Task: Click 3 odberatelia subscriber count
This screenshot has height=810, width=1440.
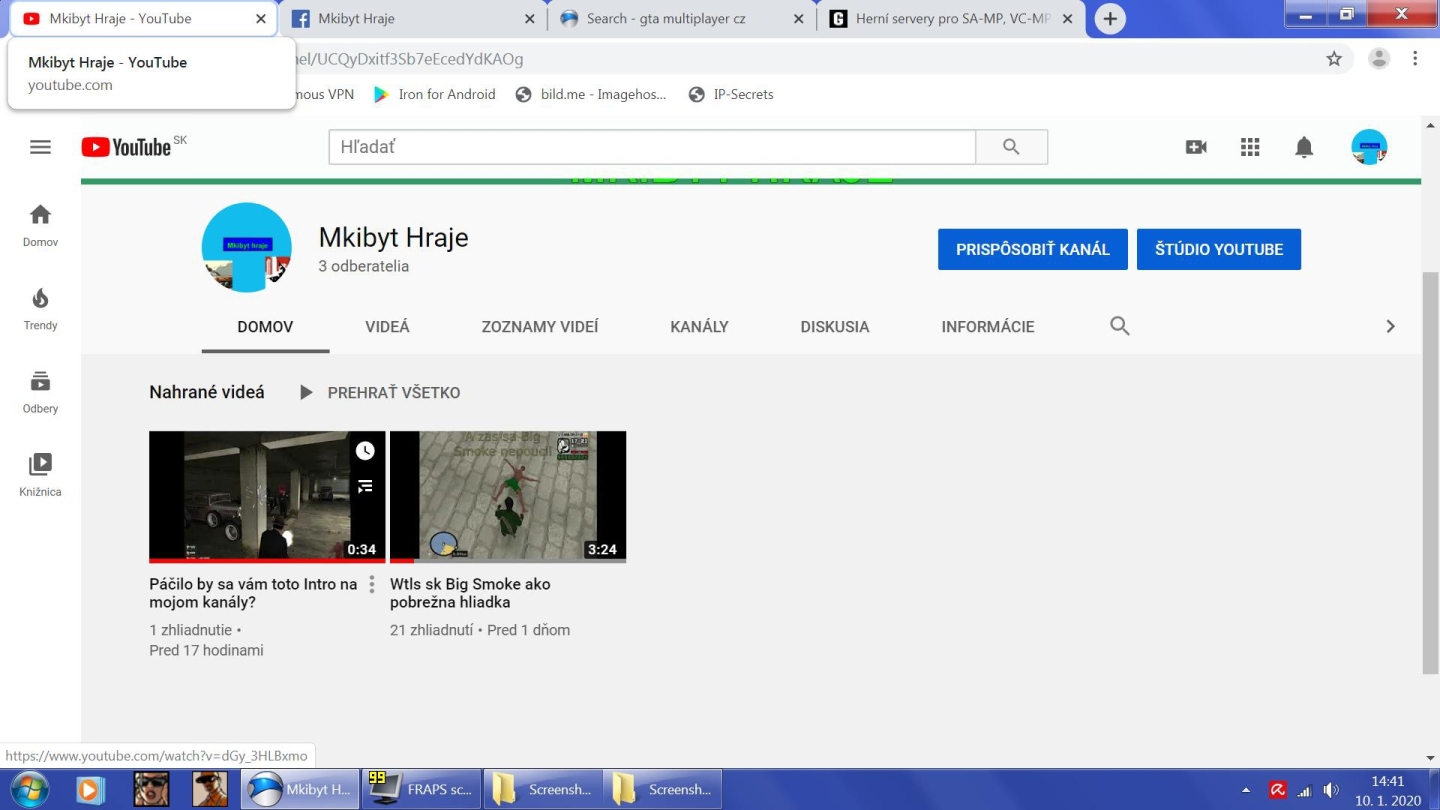Action: coord(364,267)
